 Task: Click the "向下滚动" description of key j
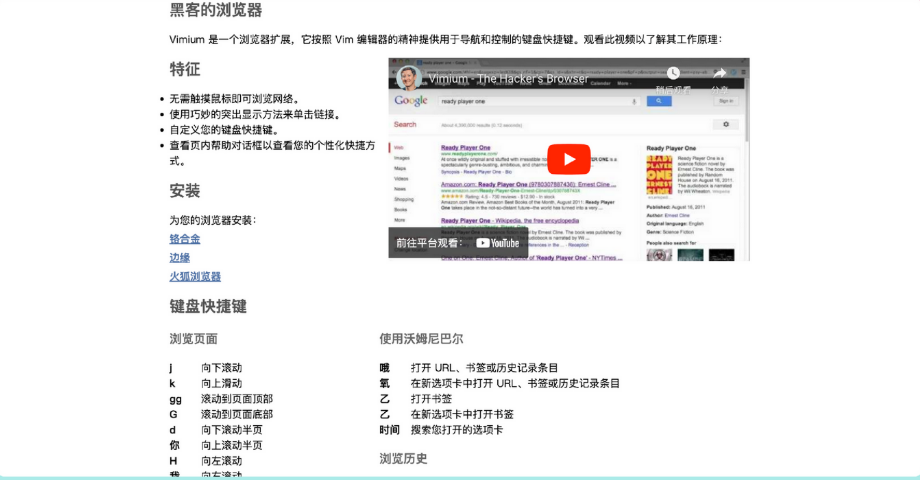pos(222,368)
